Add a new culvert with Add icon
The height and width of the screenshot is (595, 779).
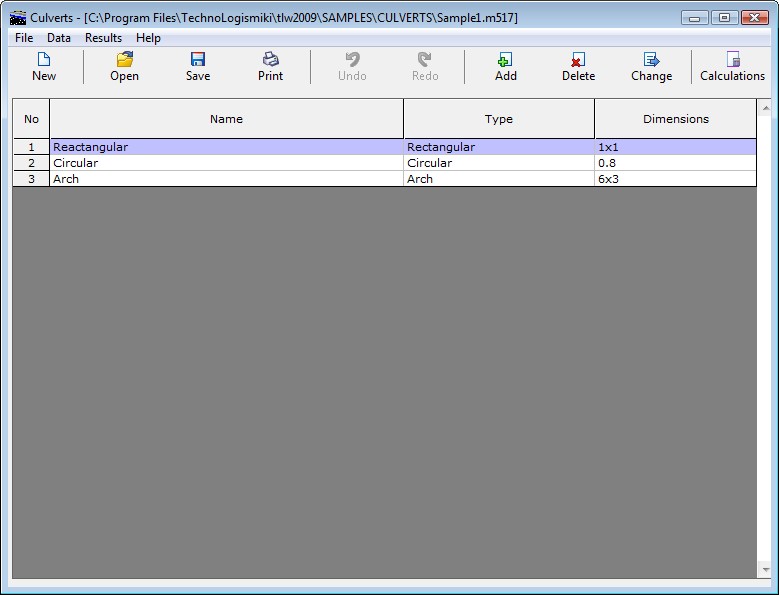(x=506, y=66)
